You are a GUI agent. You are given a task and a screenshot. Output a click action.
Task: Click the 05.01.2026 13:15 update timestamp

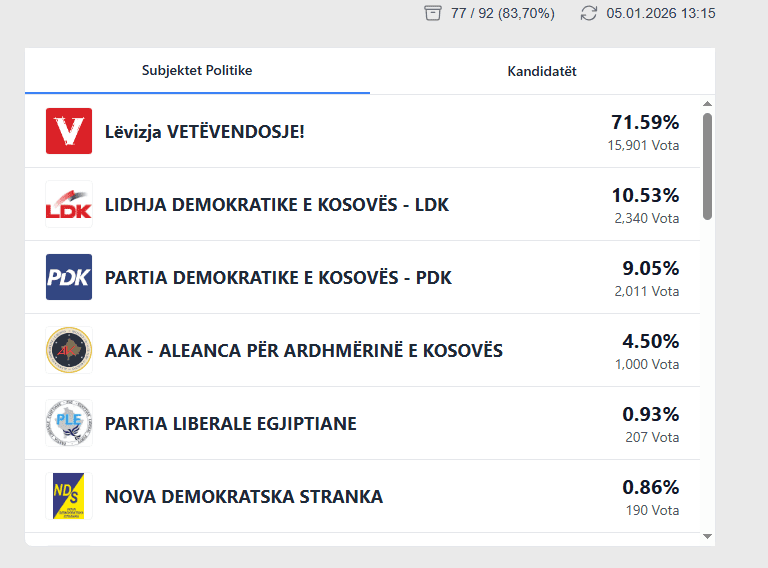pyautogui.click(x=661, y=13)
